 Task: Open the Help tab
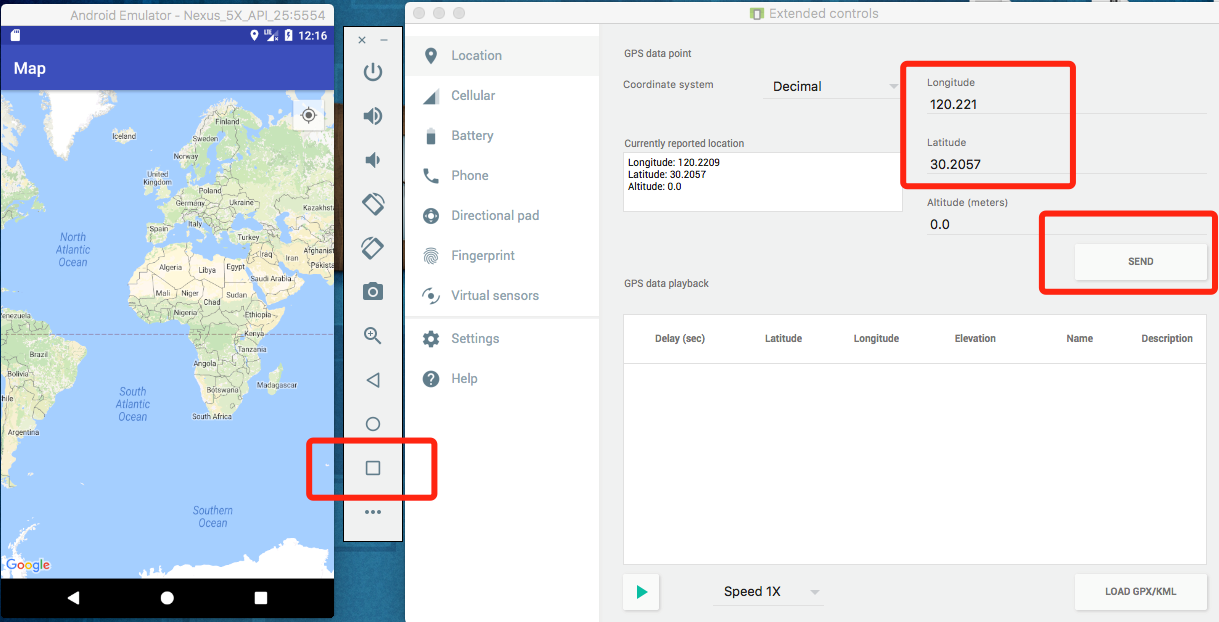pos(501,378)
